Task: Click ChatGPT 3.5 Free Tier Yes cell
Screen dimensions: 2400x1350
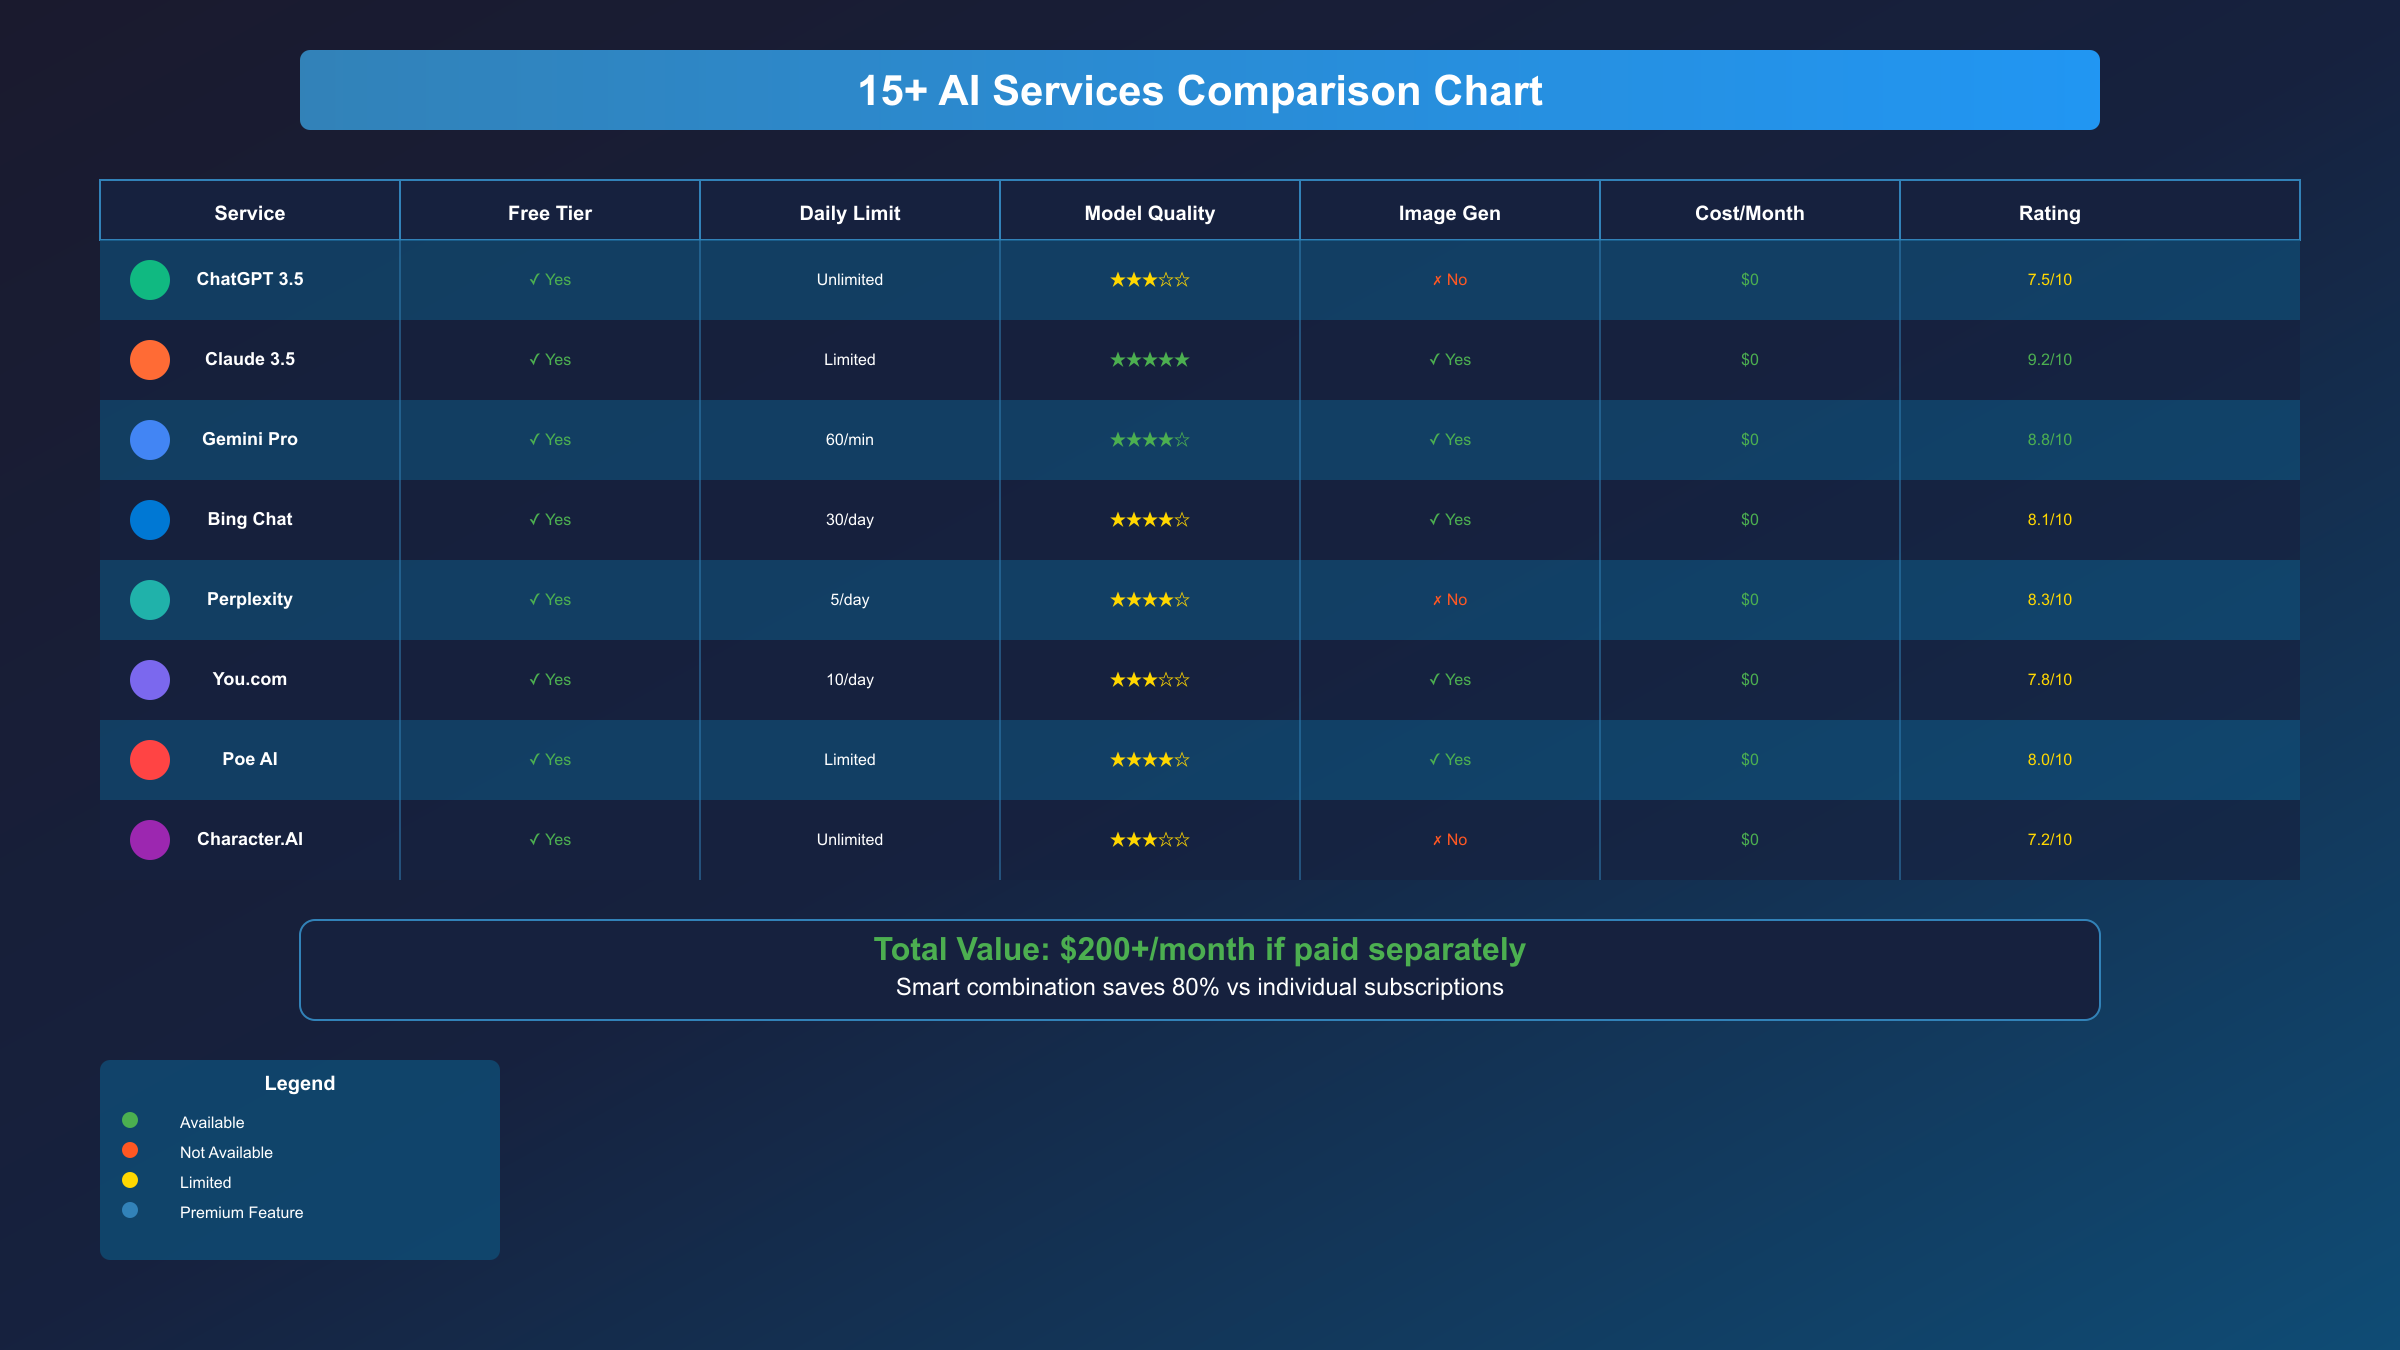Action: (x=550, y=280)
